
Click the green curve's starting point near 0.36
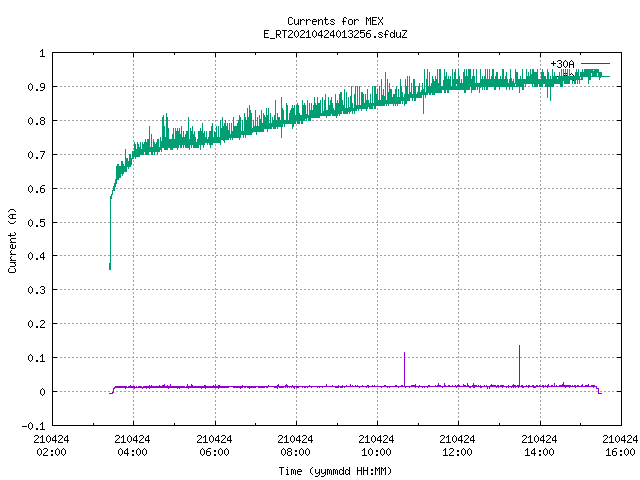(110, 269)
